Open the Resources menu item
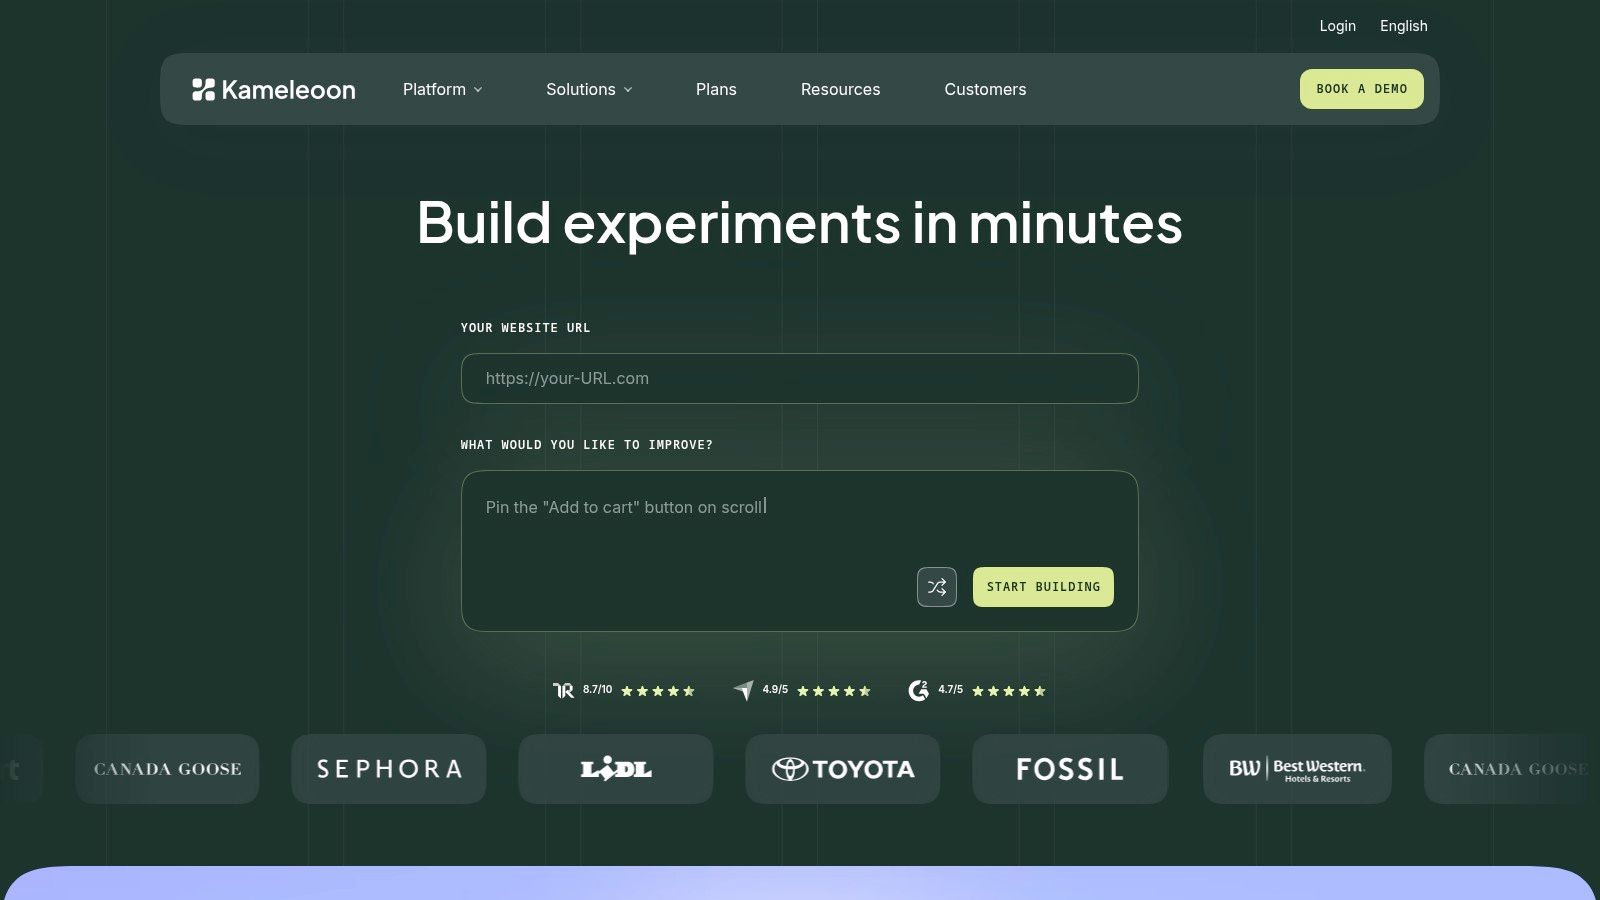1600x900 pixels. pyautogui.click(x=840, y=89)
